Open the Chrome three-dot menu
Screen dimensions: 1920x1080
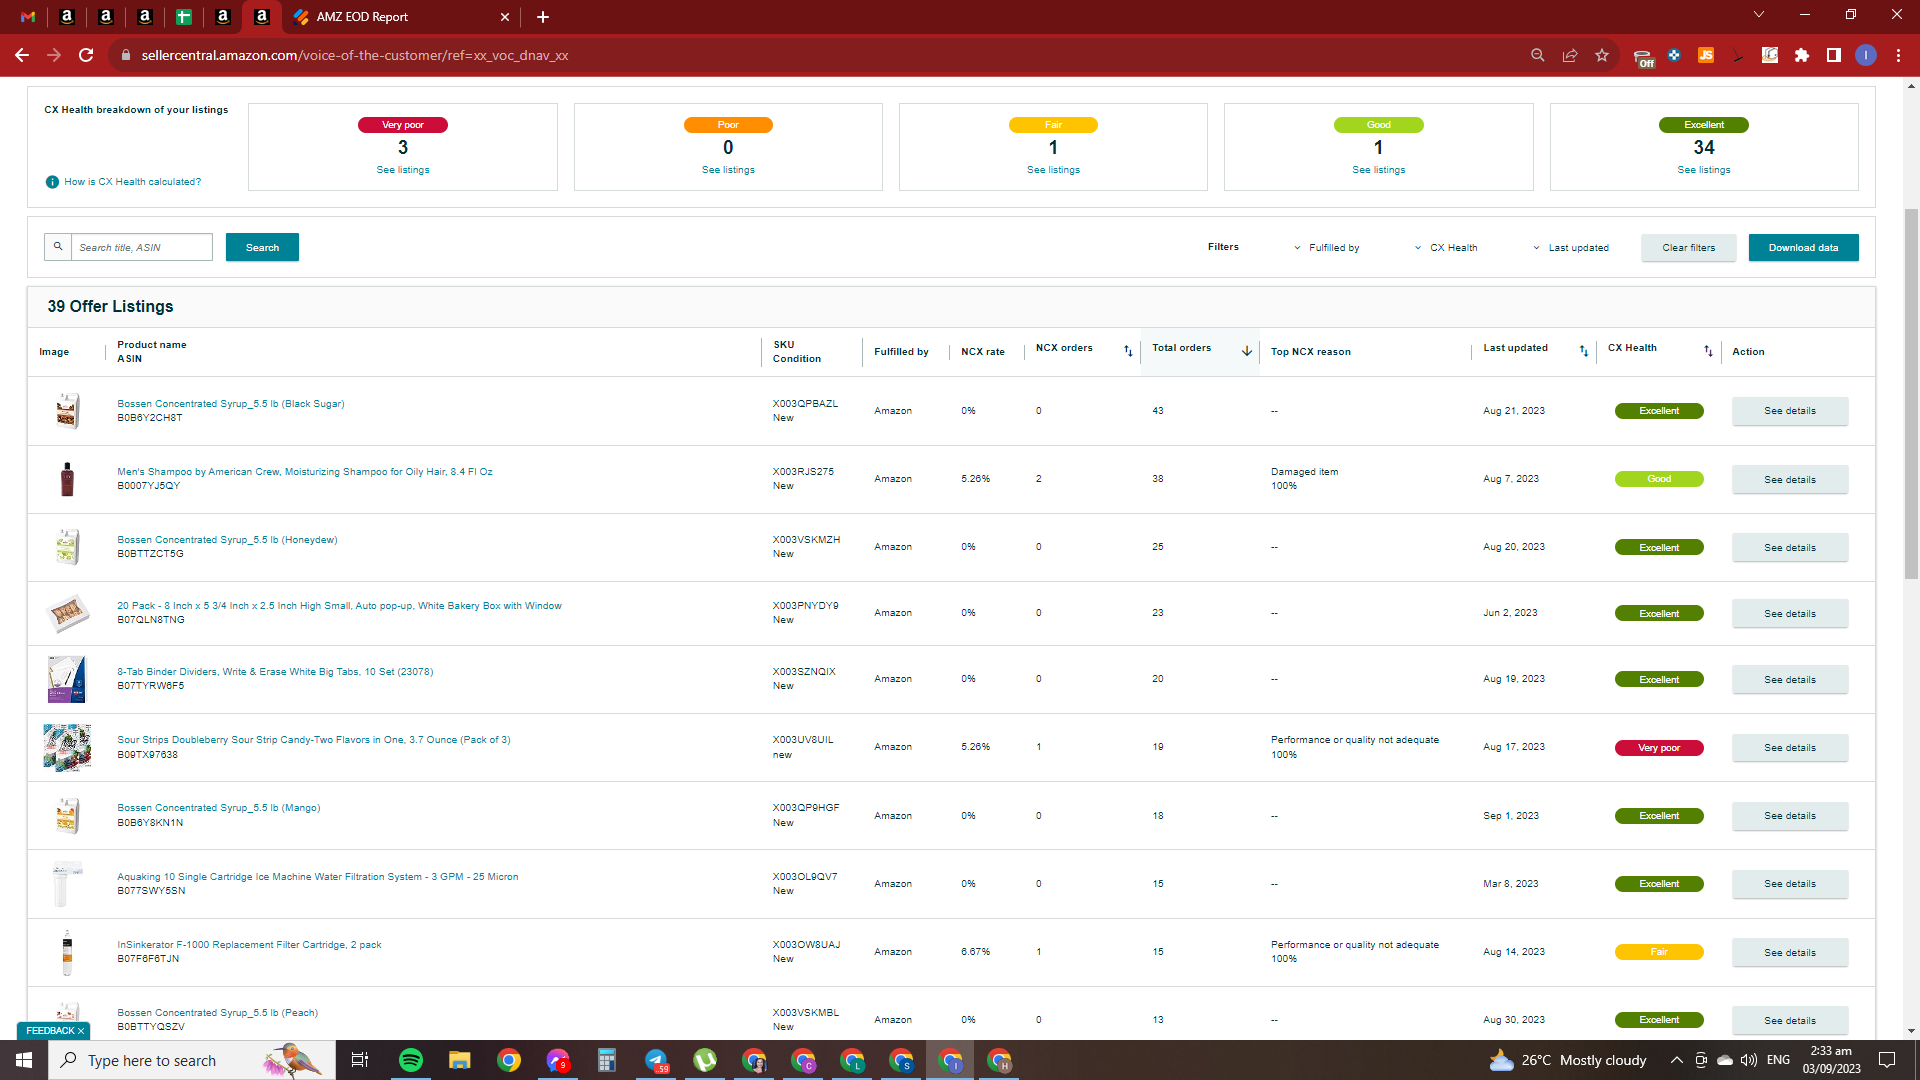[x=1898, y=55]
